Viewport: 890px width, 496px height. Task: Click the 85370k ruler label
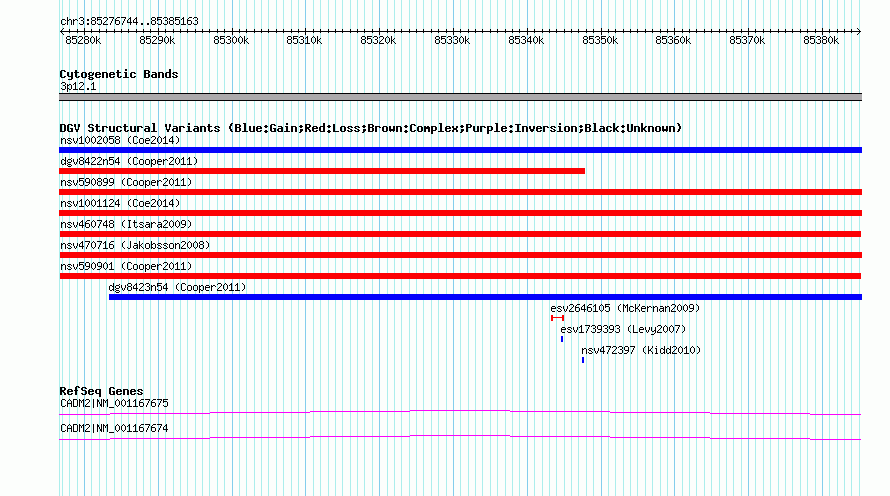click(x=747, y=40)
